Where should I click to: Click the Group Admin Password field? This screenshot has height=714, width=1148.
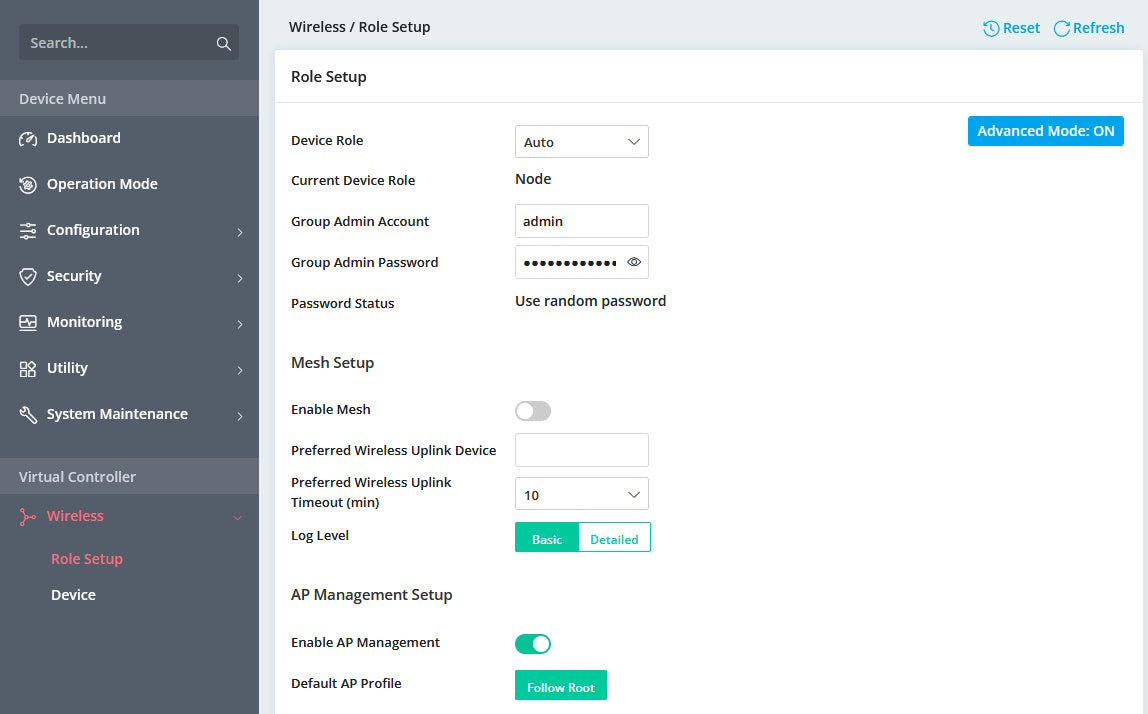point(582,262)
